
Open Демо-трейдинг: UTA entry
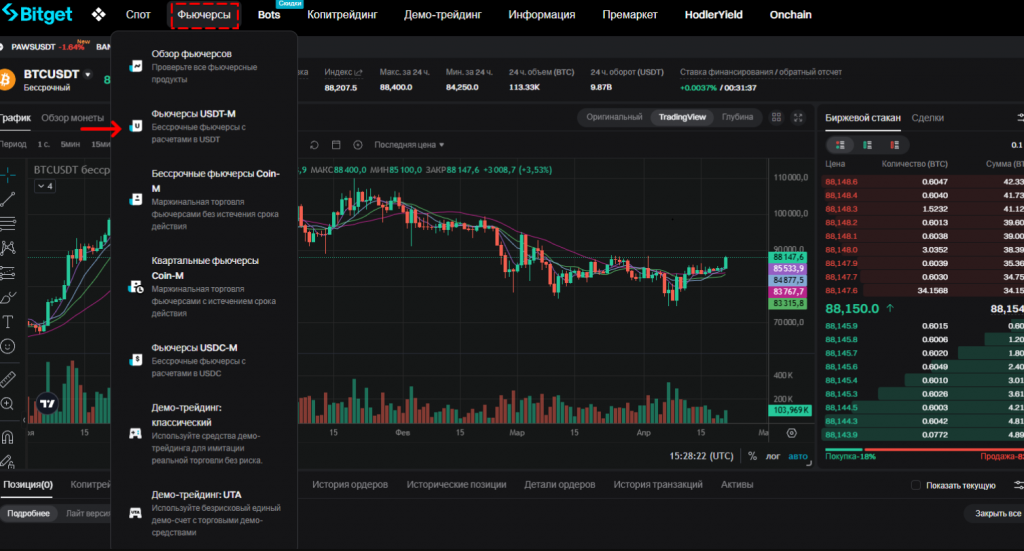coord(204,513)
